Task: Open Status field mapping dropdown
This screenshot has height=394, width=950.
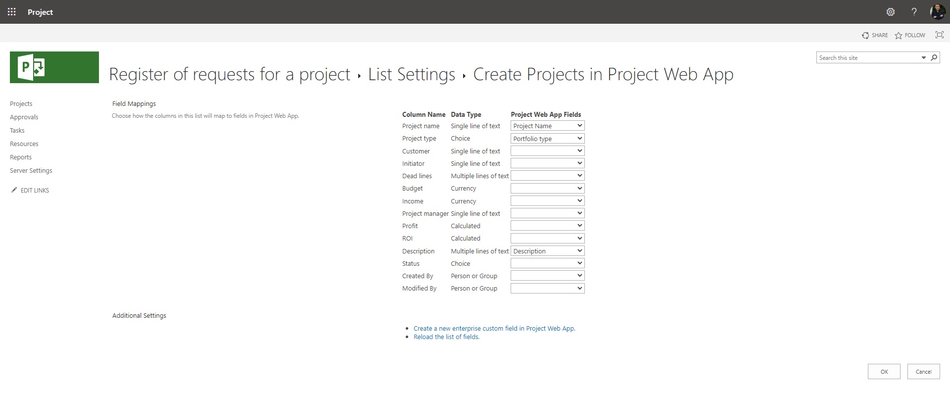Action: (x=547, y=263)
